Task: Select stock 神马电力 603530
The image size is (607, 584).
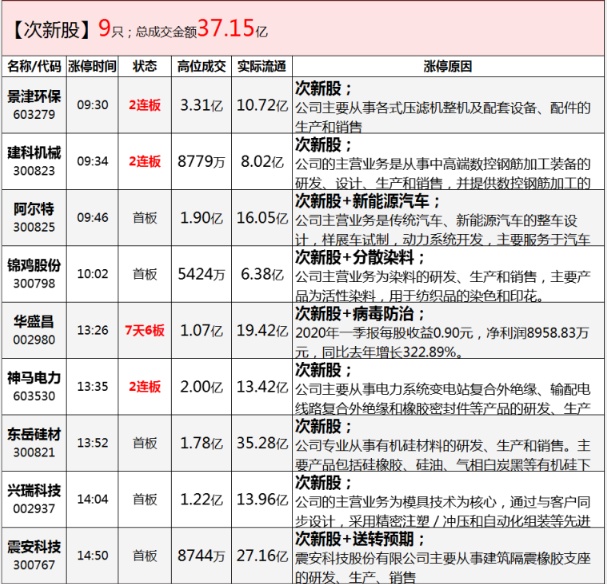Action: point(34,386)
